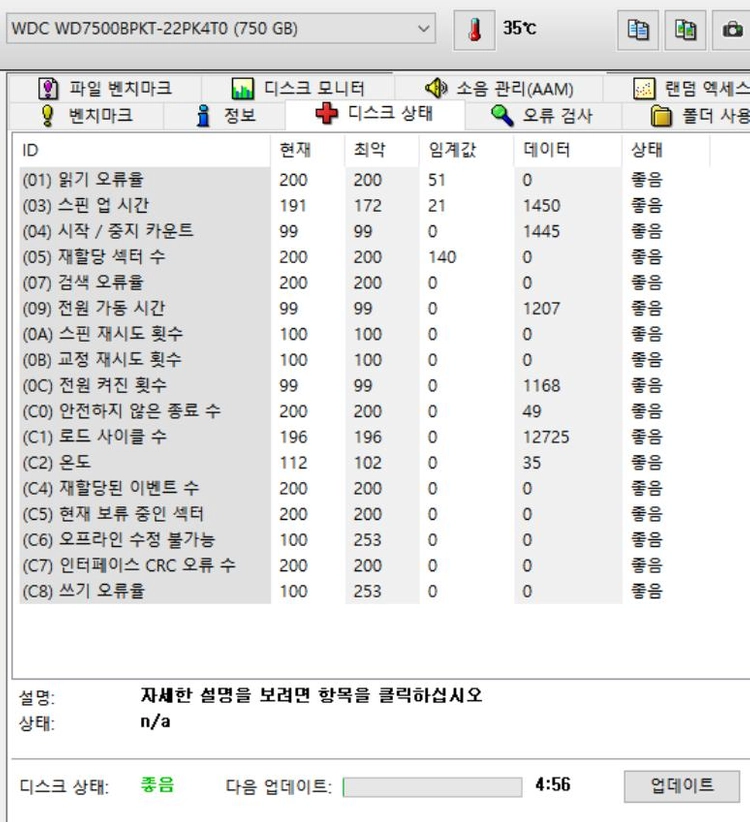Open the 오류 검사 tab
750x822 pixels.
pyautogui.click(x=542, y=115)
